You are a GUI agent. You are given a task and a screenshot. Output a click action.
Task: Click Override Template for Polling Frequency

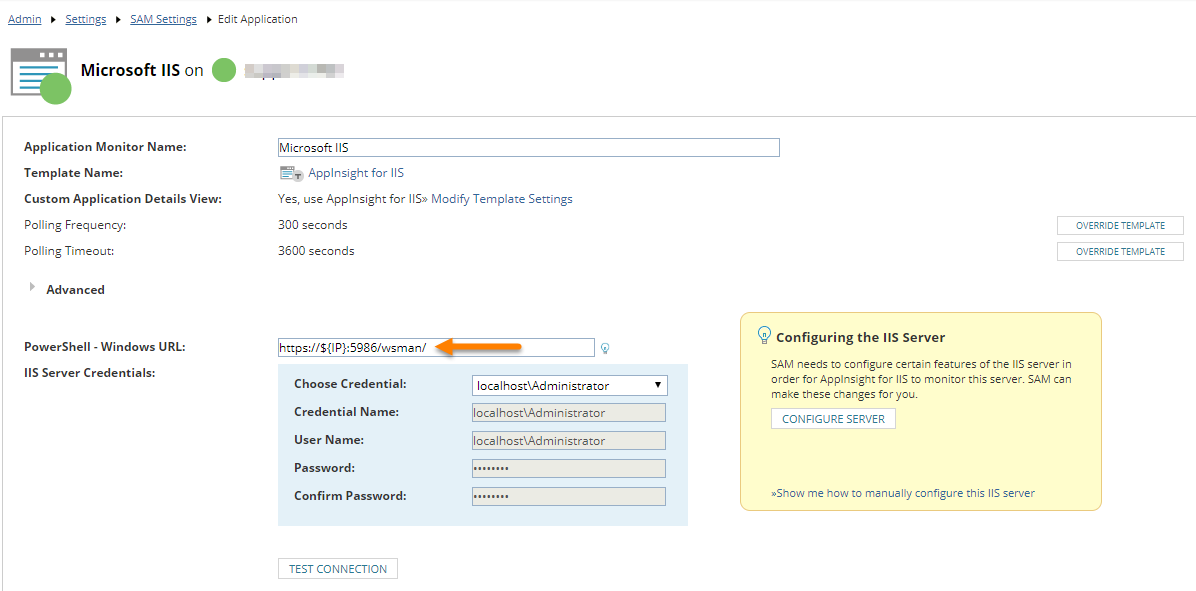1119,225
